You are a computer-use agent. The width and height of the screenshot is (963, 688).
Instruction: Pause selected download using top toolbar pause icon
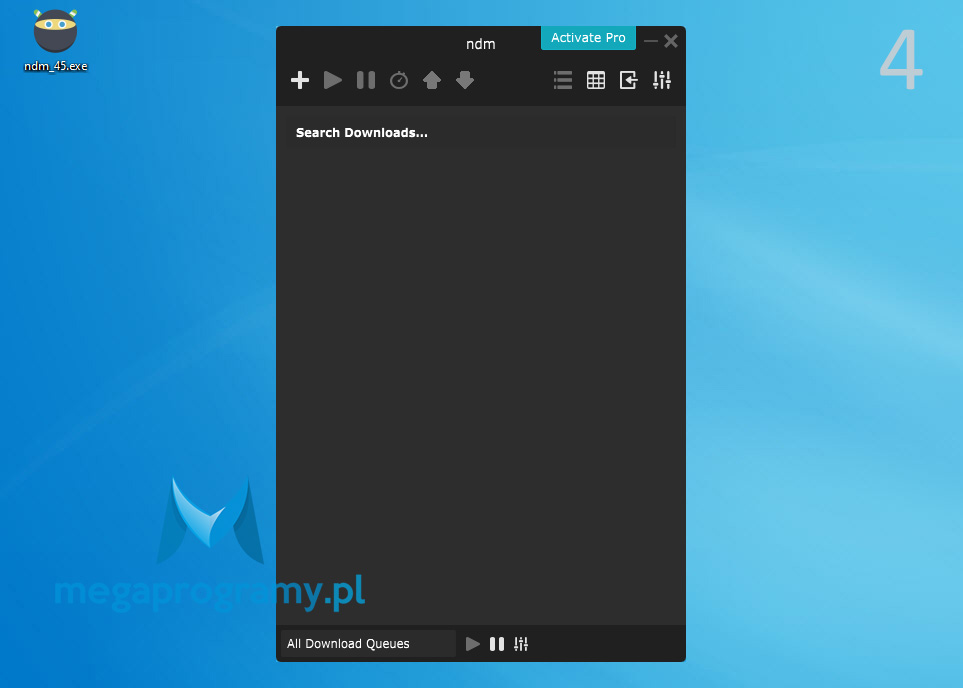[x=366, y=80]
